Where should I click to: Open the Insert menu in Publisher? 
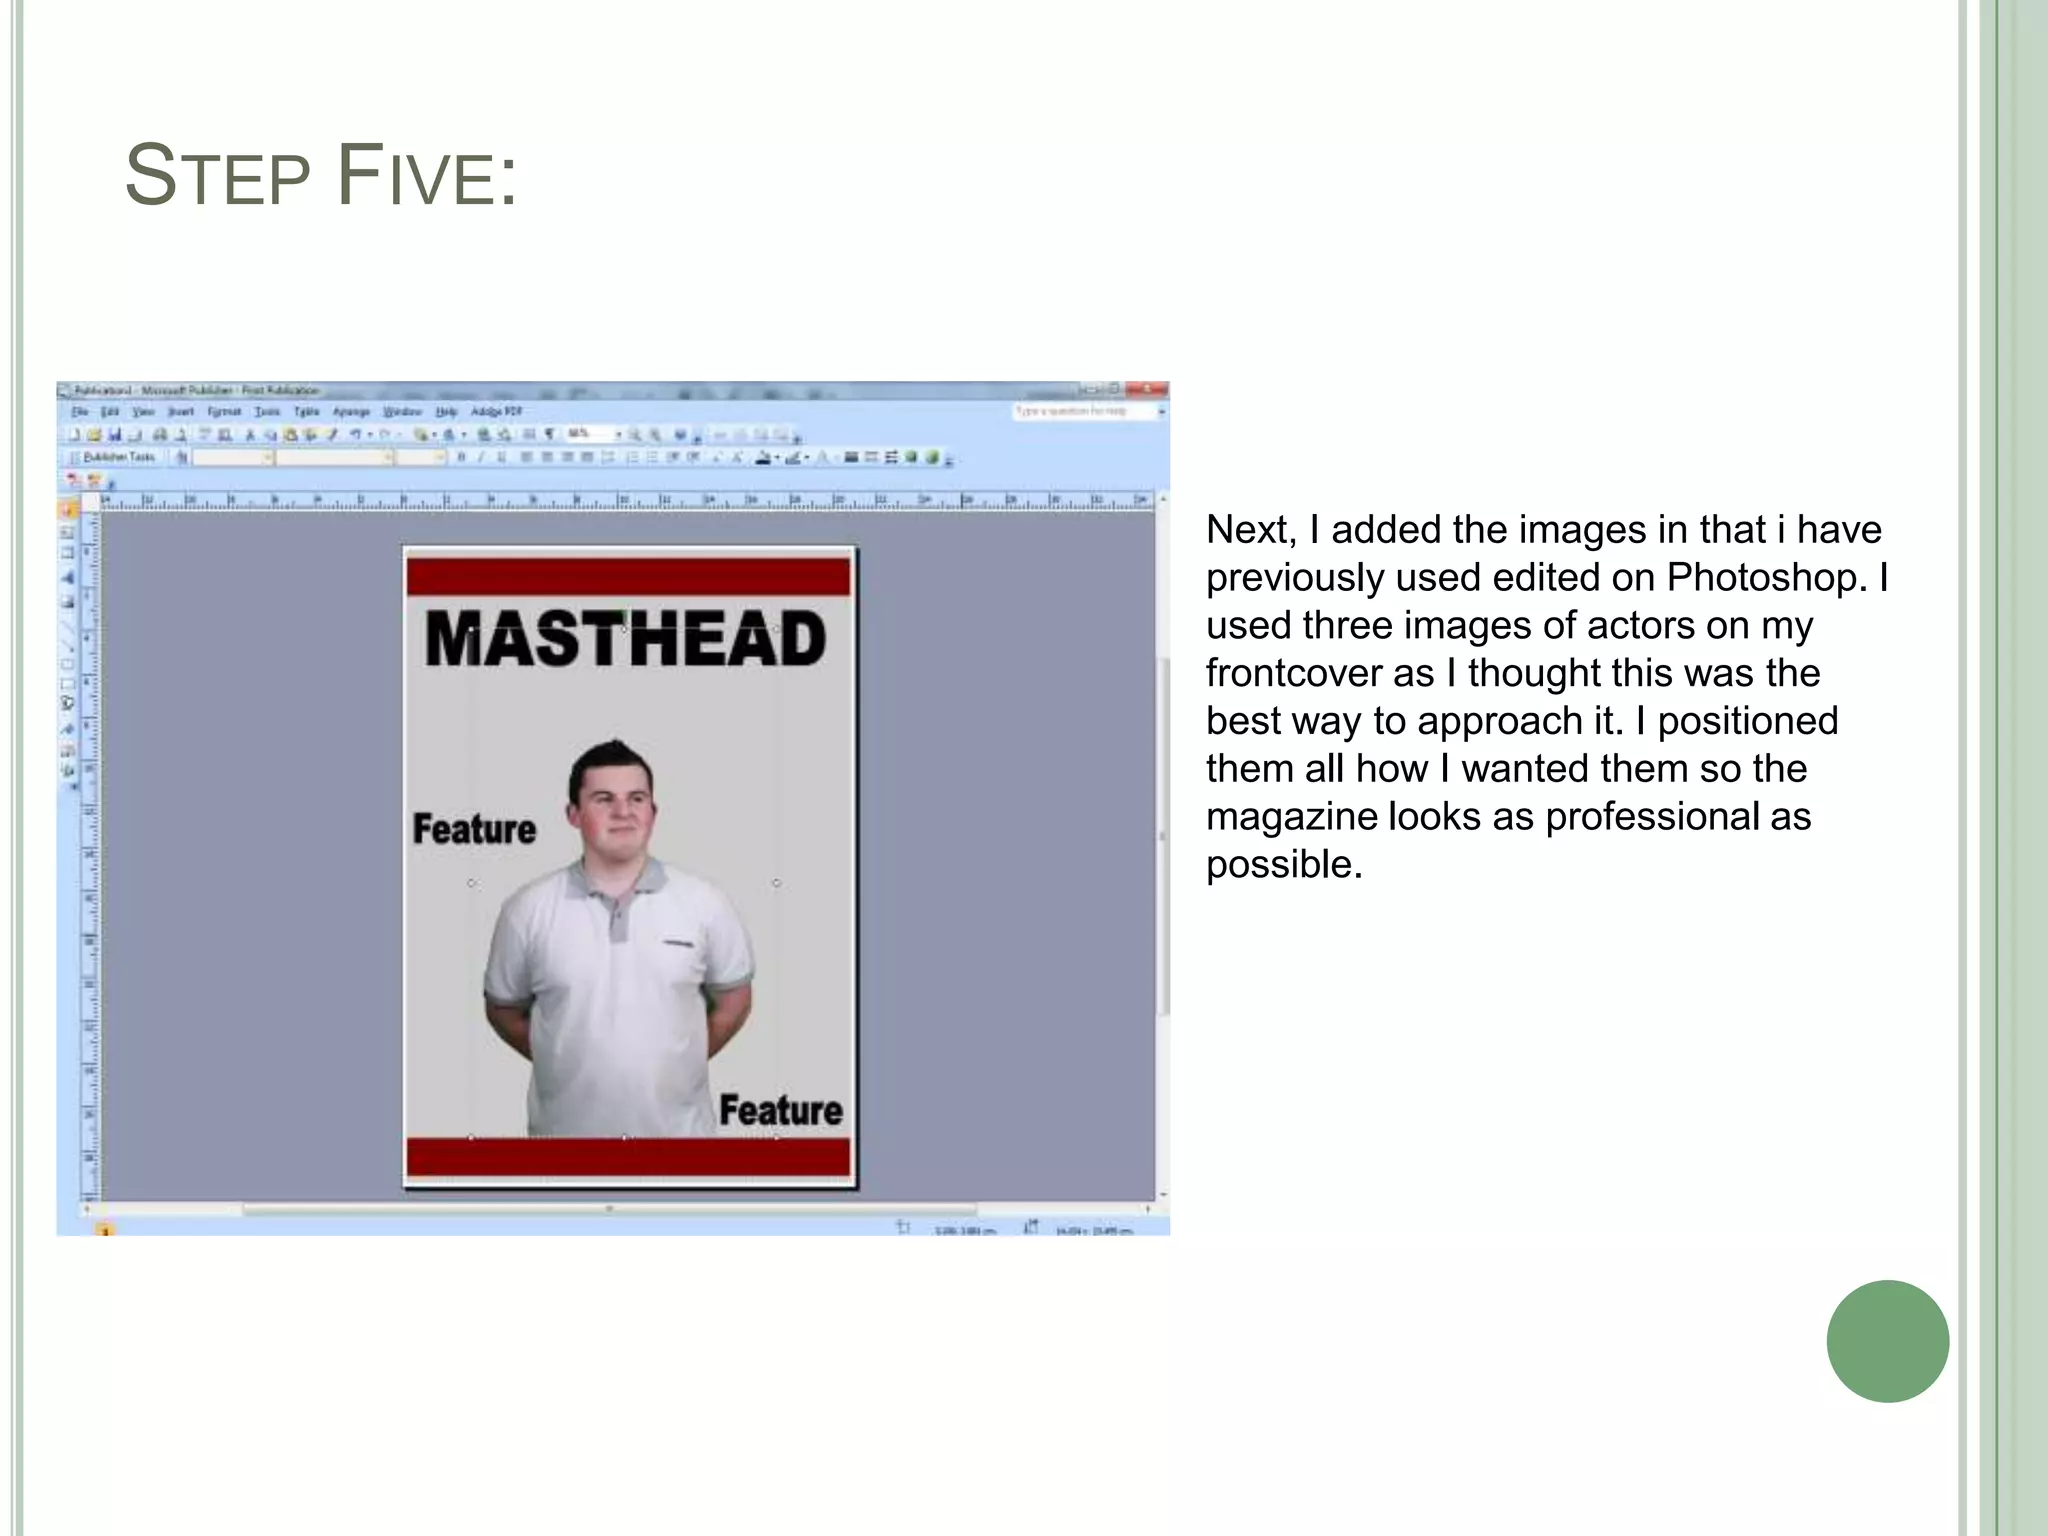click(x=181, y=411)
